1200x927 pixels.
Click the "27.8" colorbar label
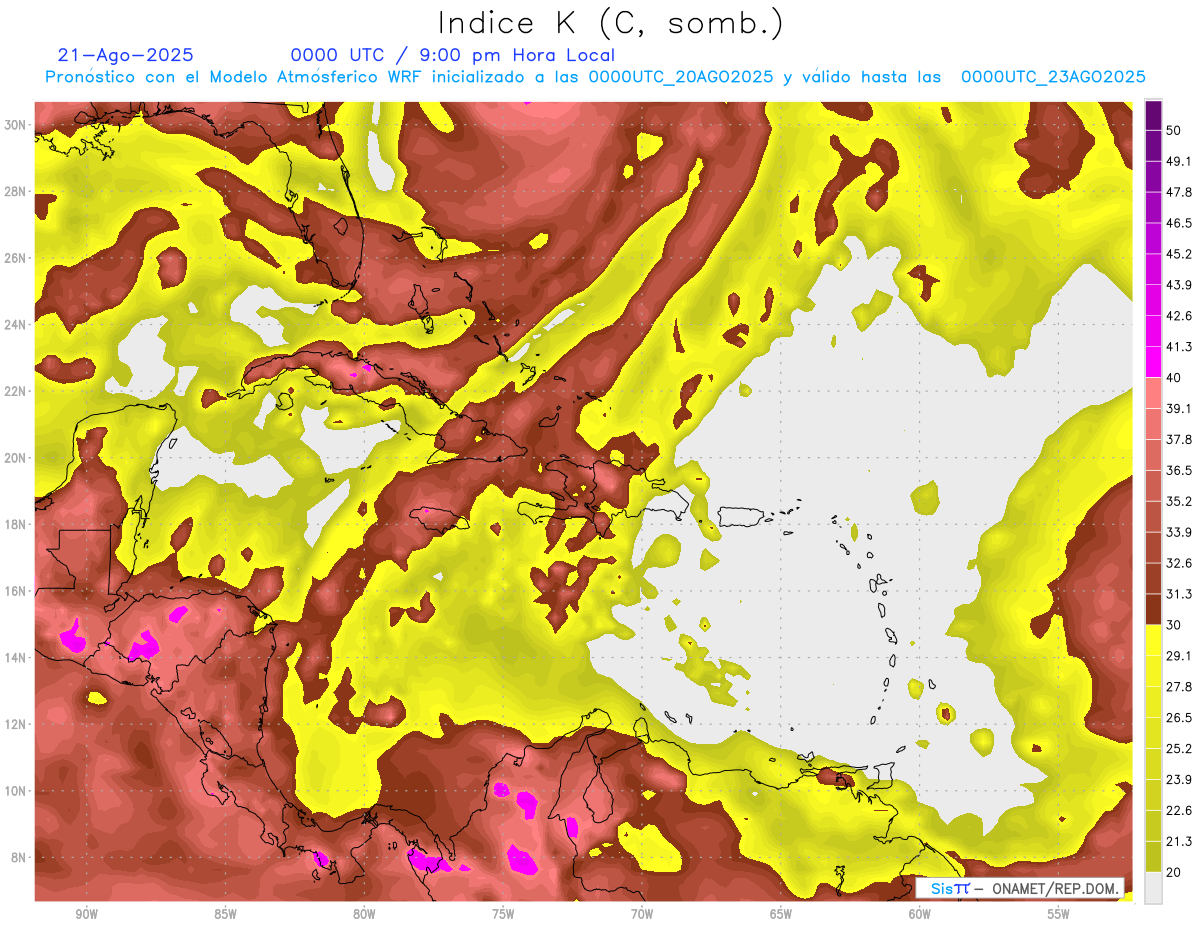pyautogui.click(x=1179, y=687)
